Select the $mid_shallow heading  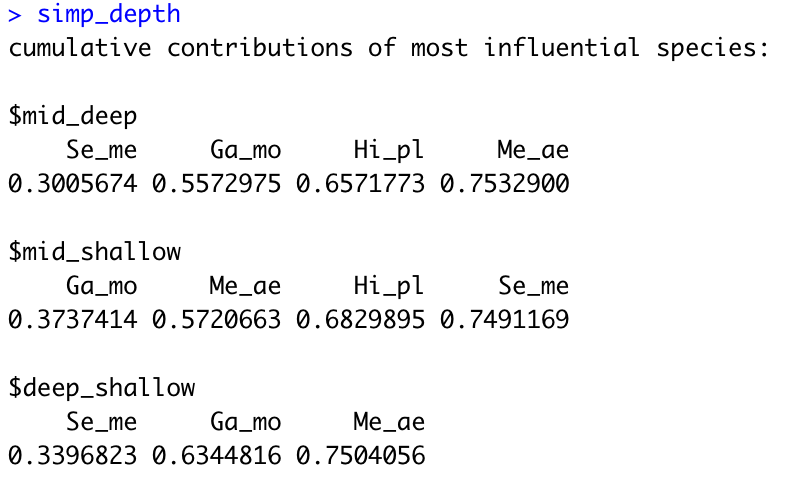click(x=94, y=251)
